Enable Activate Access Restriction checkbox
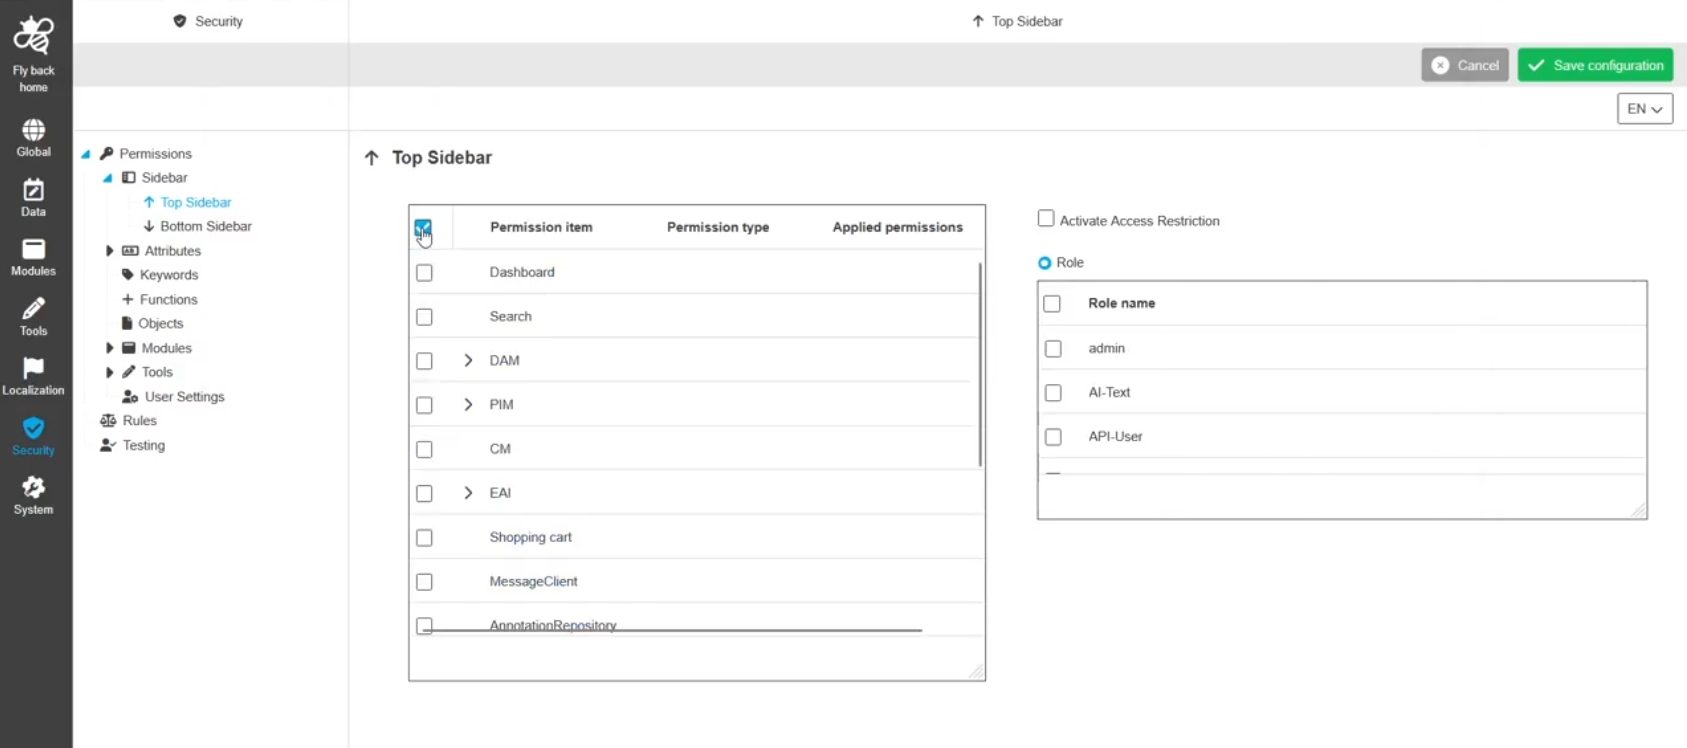The height and width of the screenshot is (748, 1687). point(1046,219)
